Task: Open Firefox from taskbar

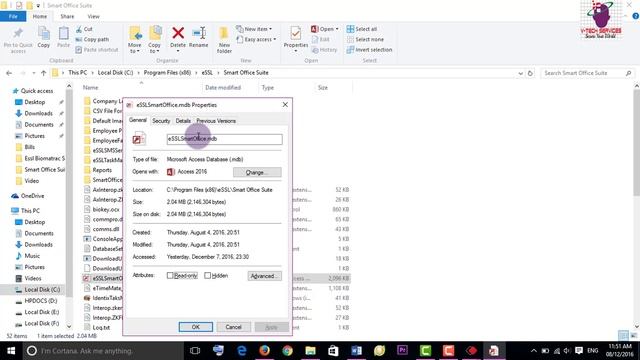Action: click(264, 351)
